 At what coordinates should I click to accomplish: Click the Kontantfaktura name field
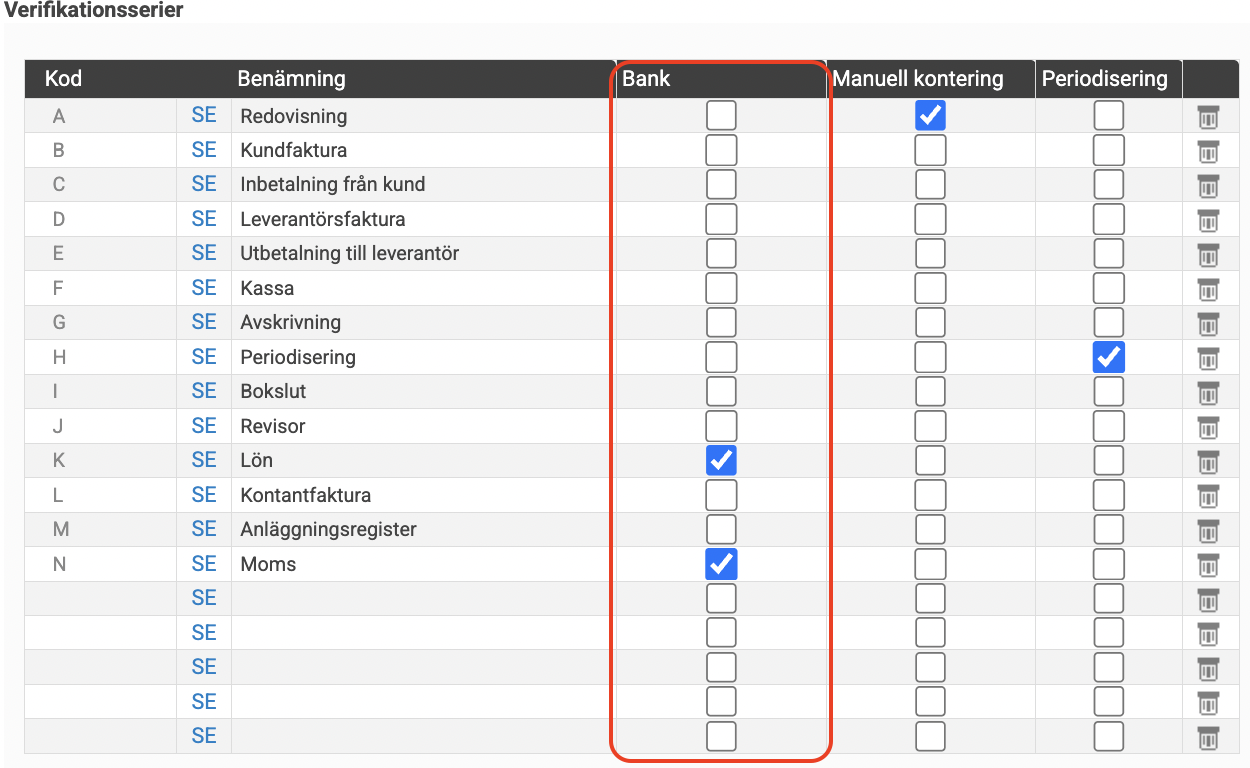pyautogui.click(x=423, y=495)
